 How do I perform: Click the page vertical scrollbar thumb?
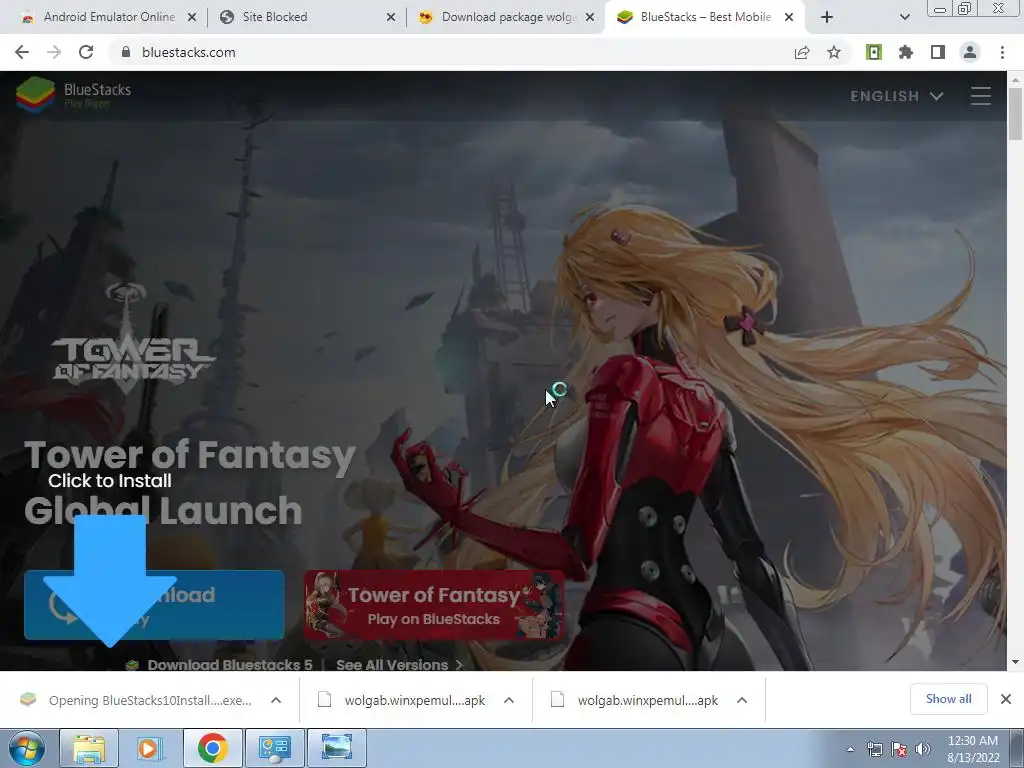coord(1015,114)
